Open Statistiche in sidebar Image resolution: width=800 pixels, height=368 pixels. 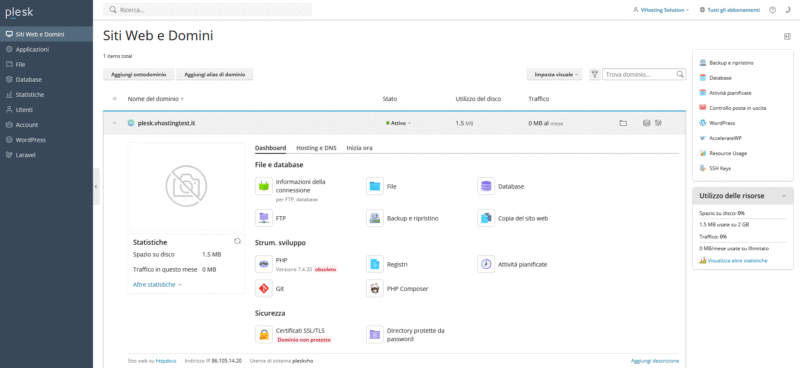(x=46, y=94)
